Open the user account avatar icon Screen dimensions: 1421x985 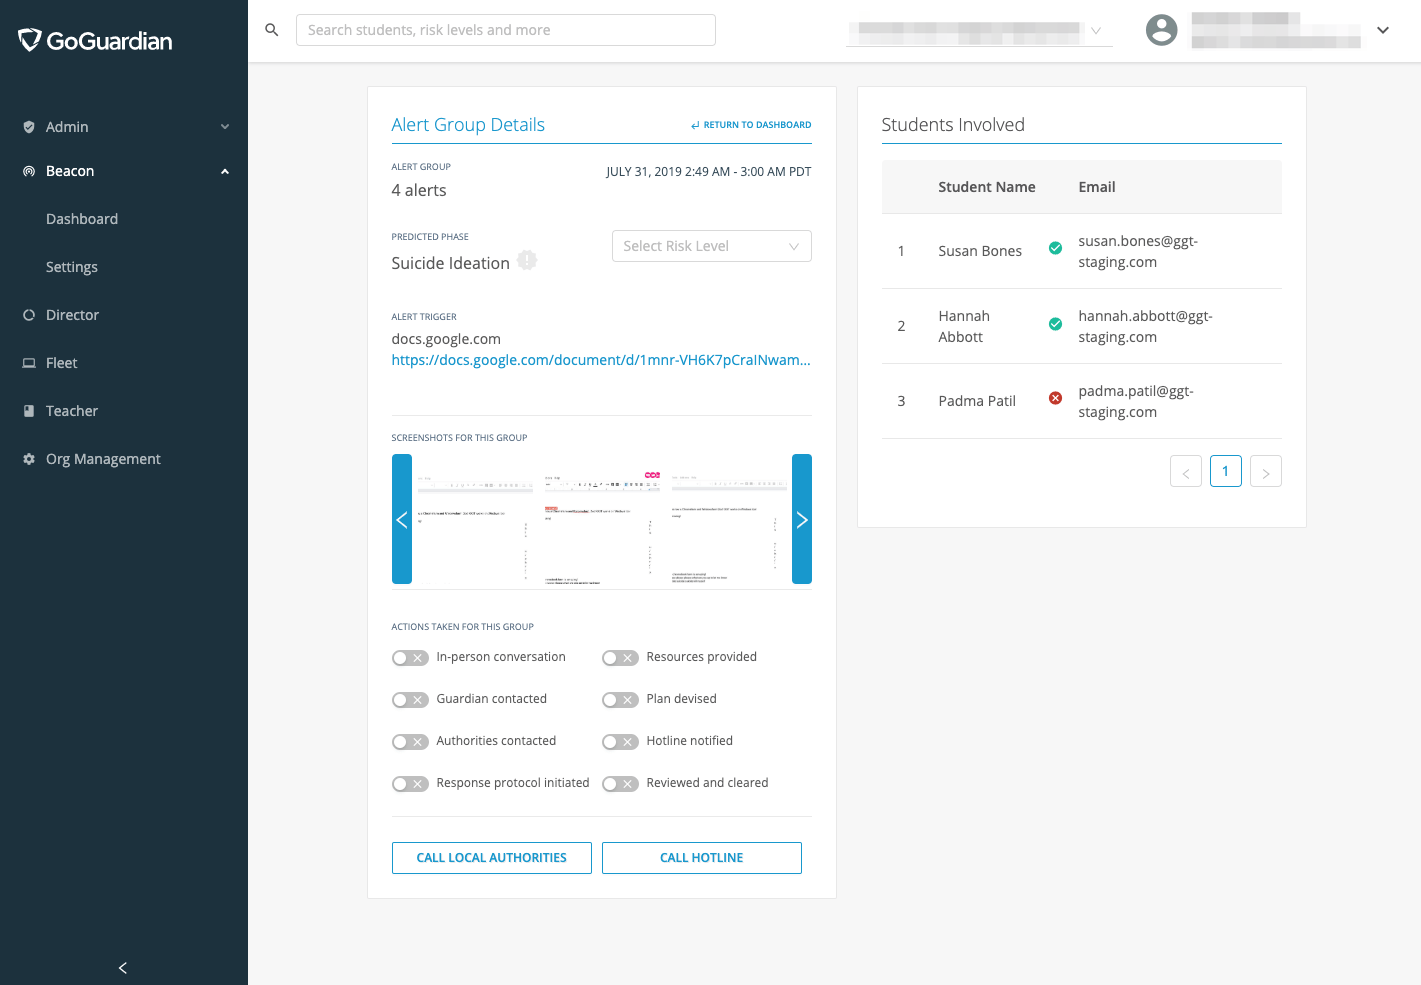tap(1161, 30)
